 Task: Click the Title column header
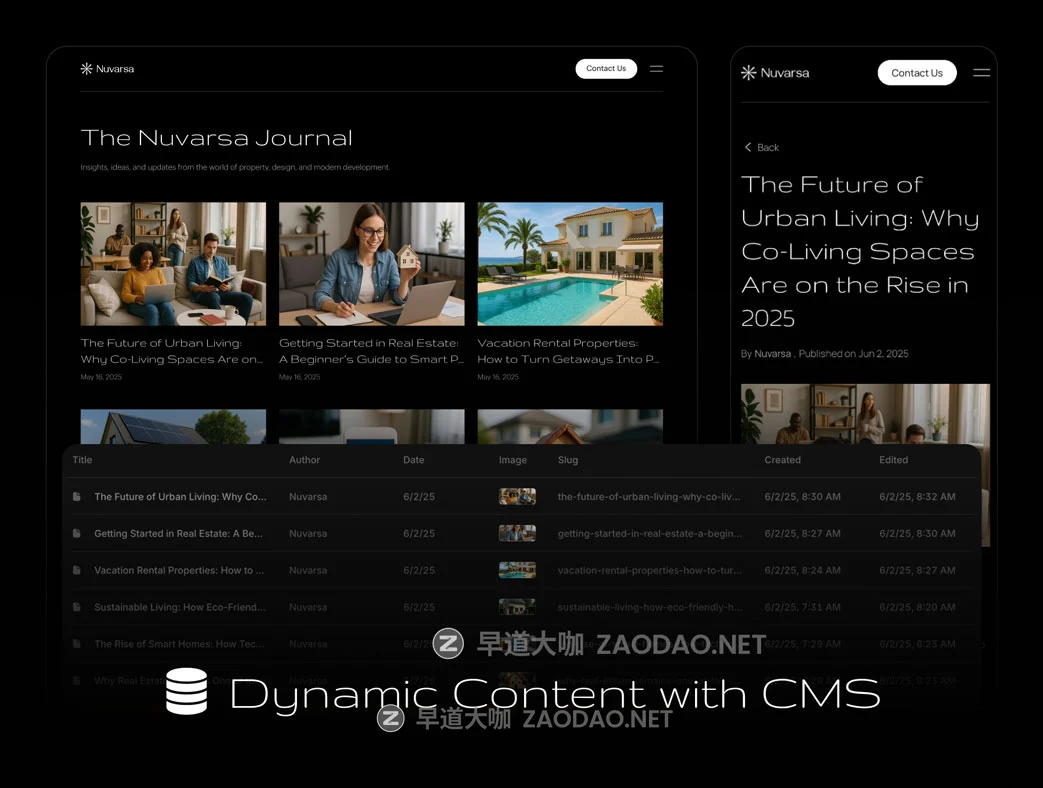pos(82,460)
